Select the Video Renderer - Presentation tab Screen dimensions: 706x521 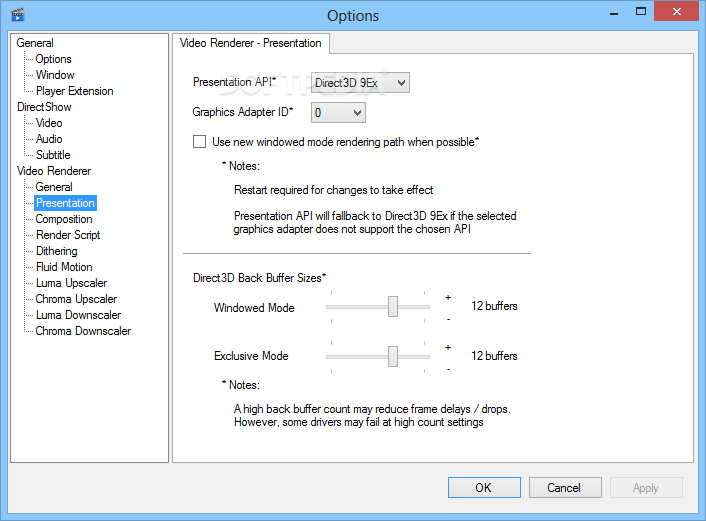(251, 43)
